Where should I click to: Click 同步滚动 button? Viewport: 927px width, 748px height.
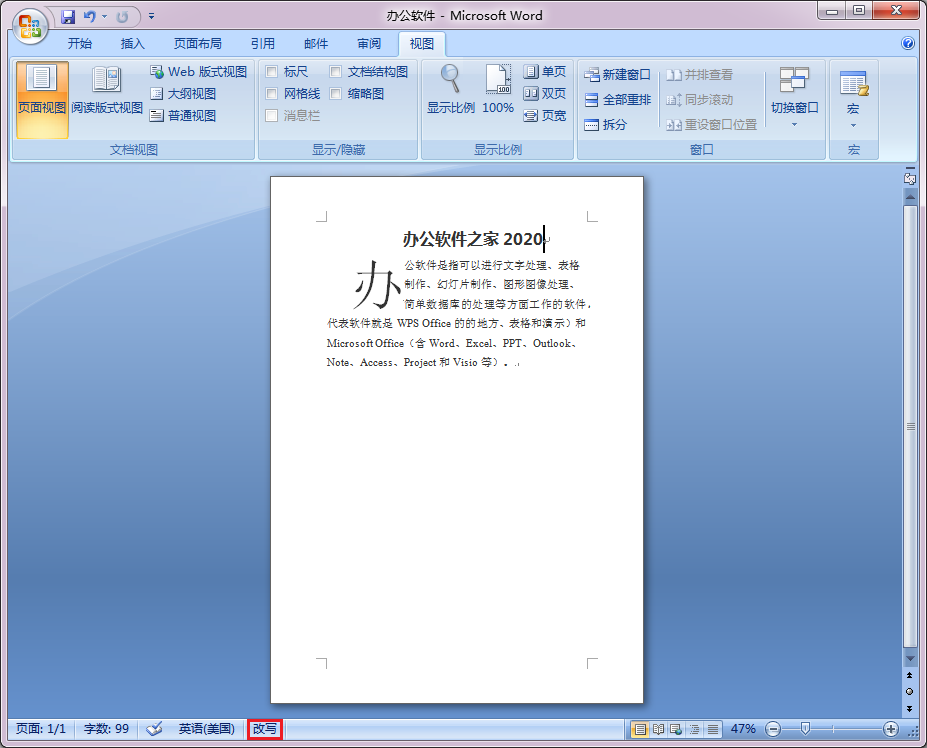point(699,99)
